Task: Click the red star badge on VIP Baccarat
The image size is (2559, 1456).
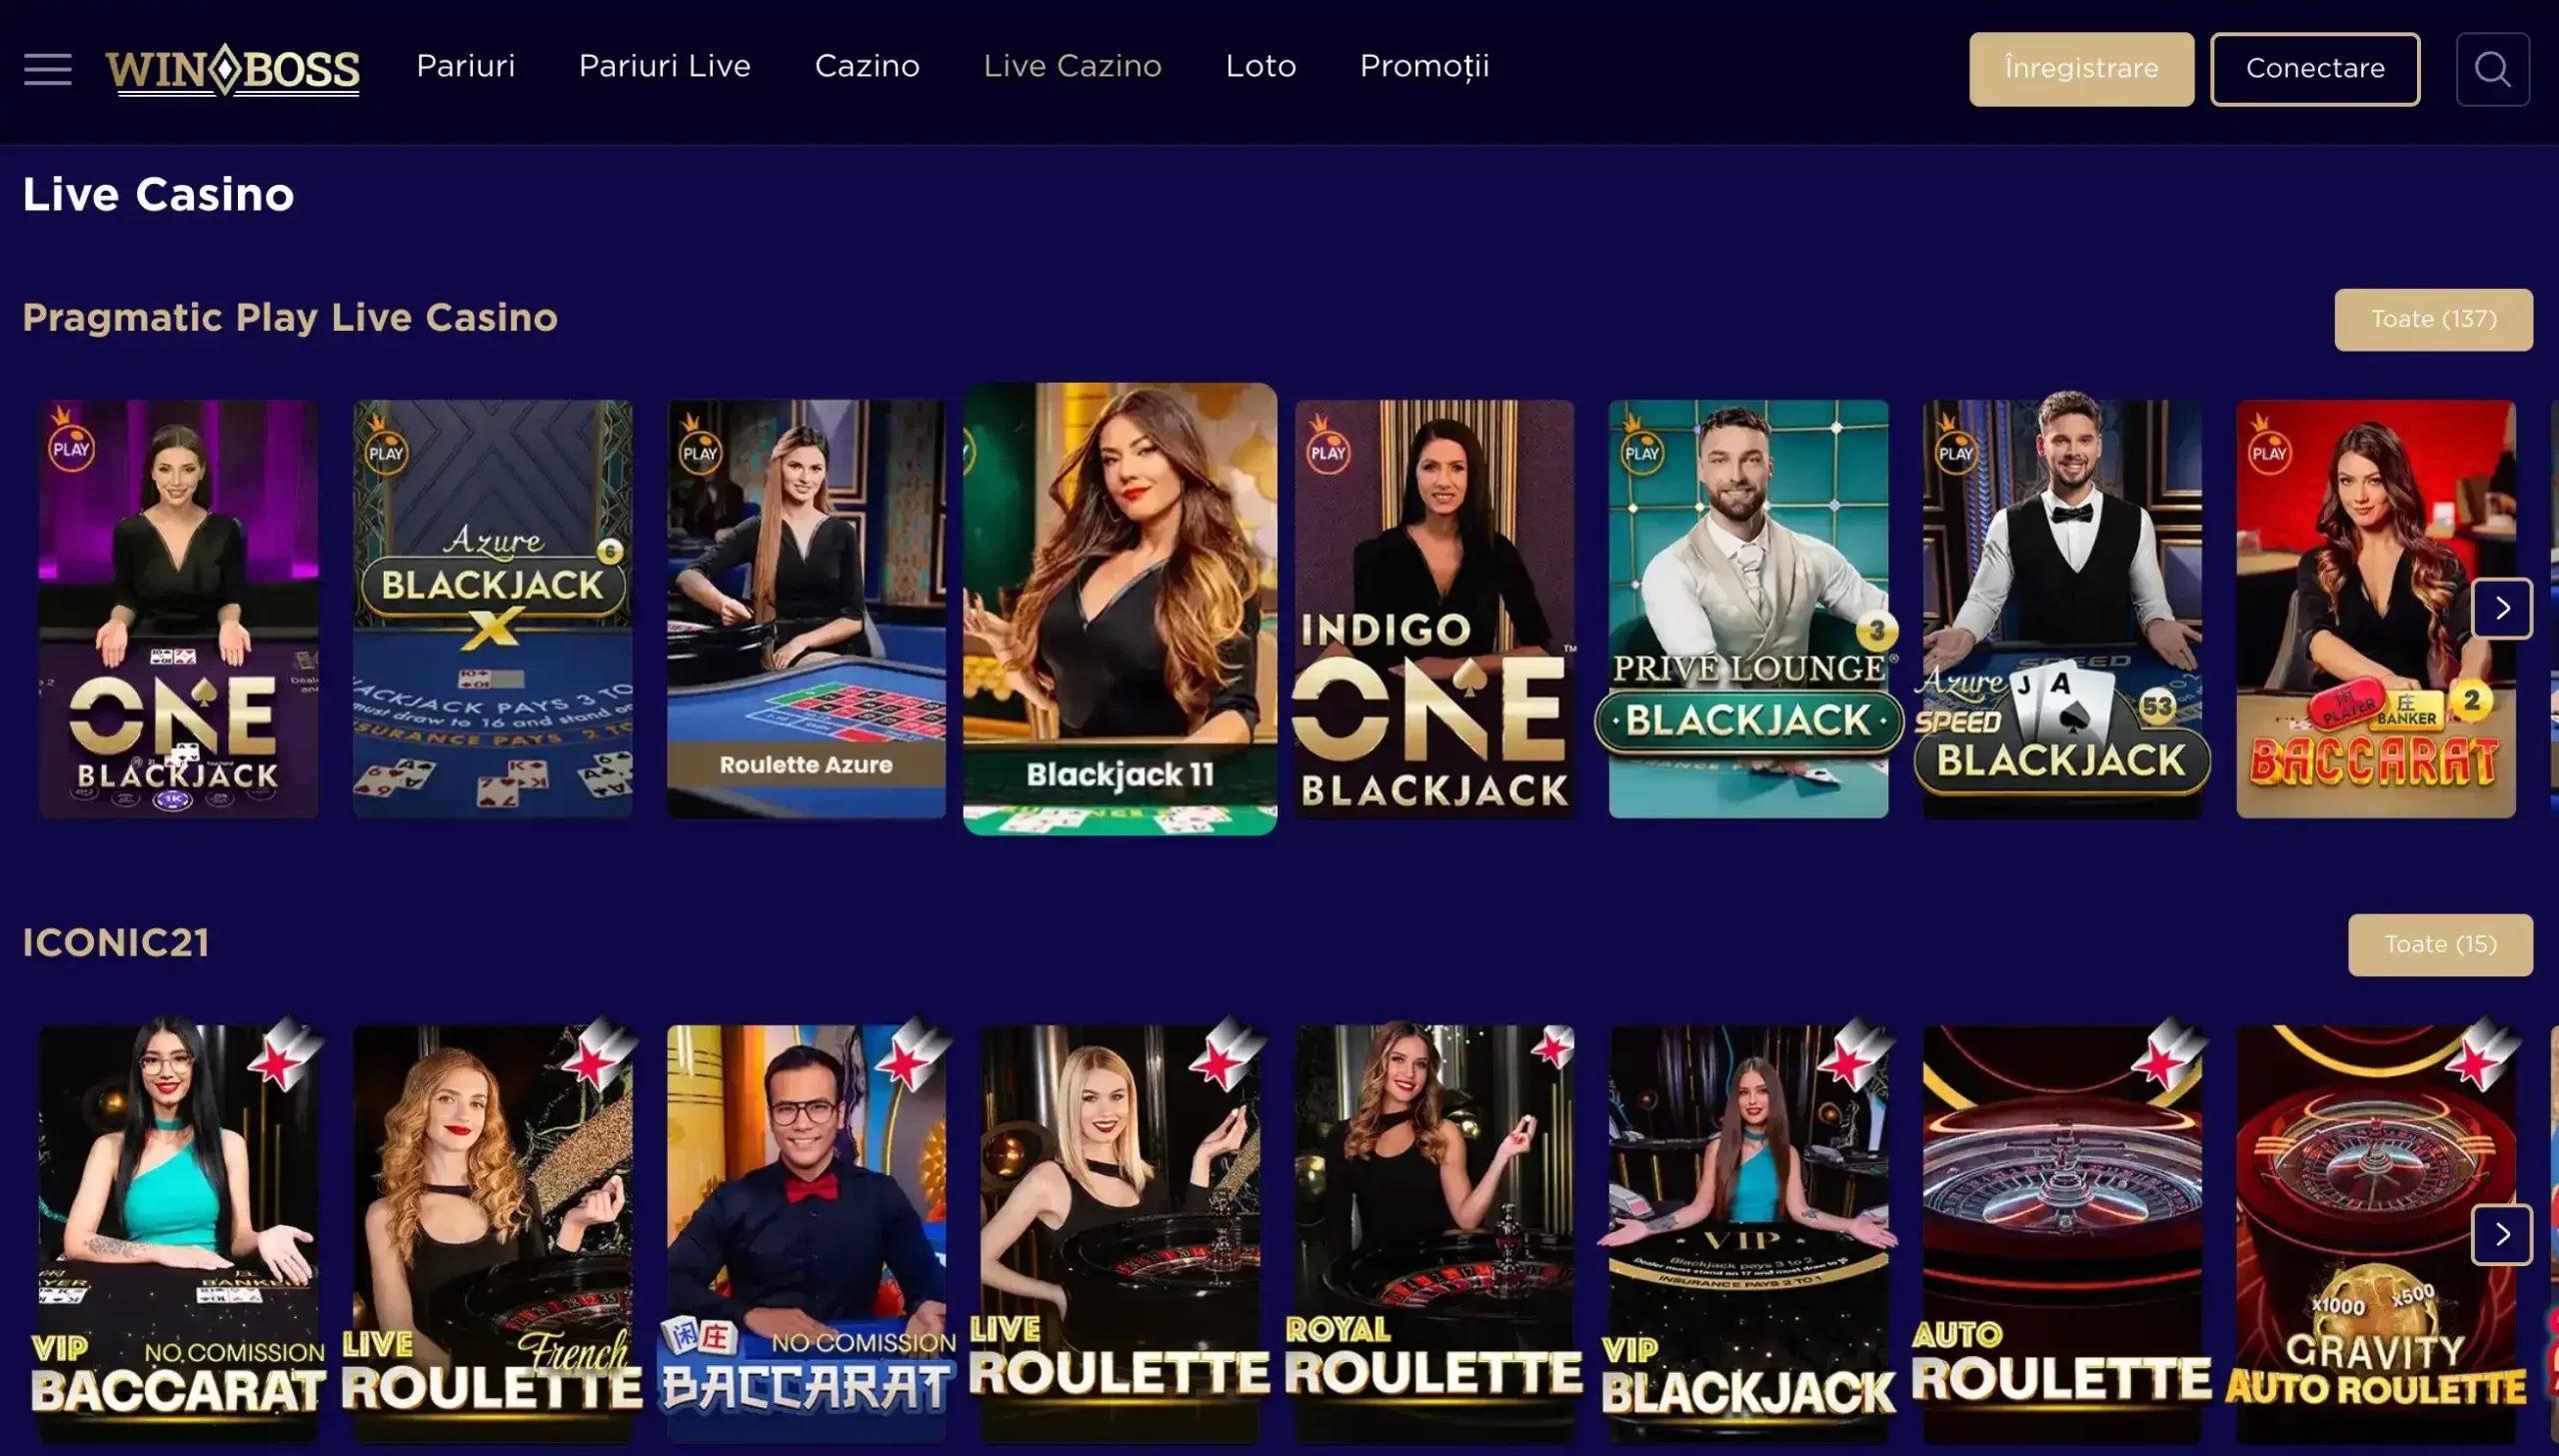Action: [x=283, y=1056]
